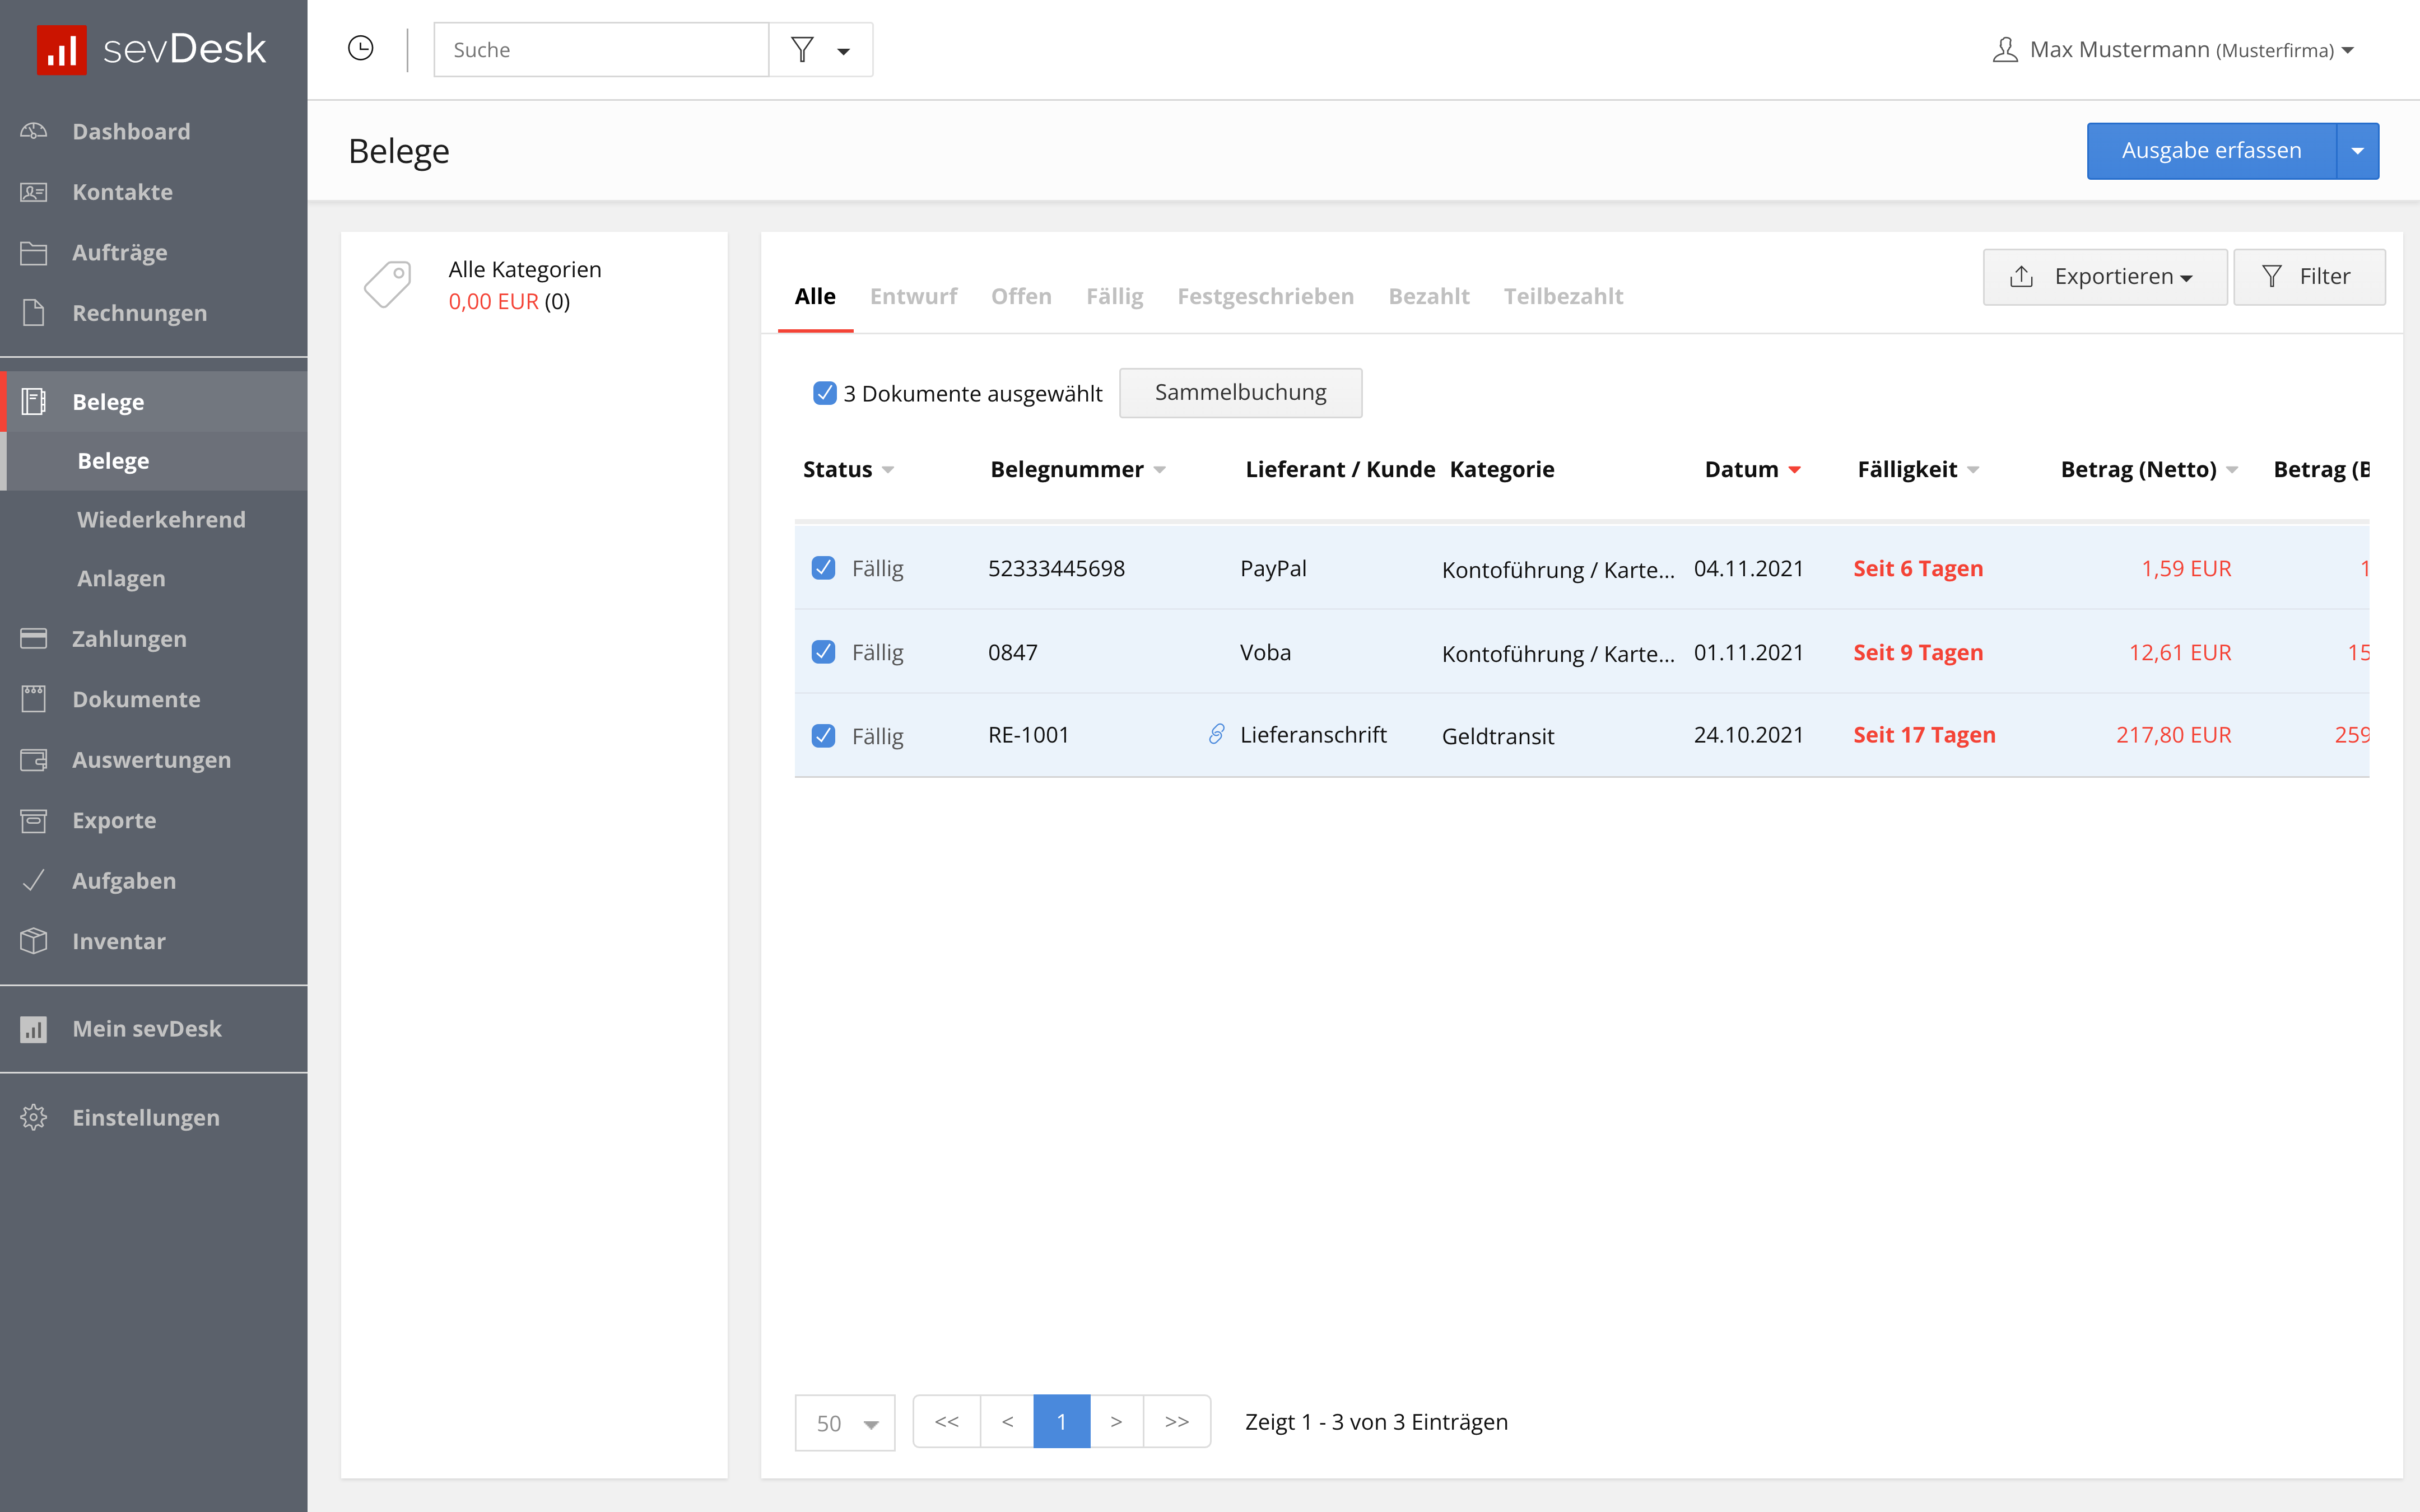Click the export upload icon
This screenshot has height=1512, width=2420.
tap(2021, 276)
